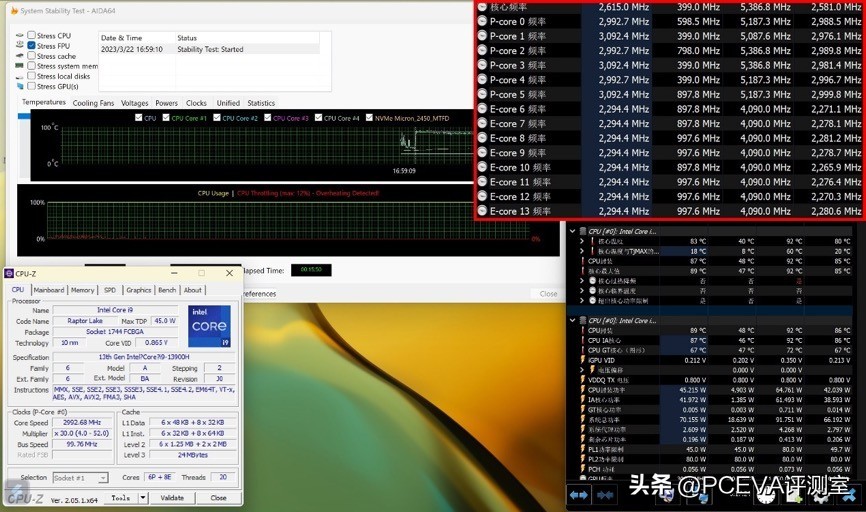The width and height of the screenshot is (866, 512).
Task: Switch to AIDA64 Cooling Fans tab
Action: tap(93, 103)
